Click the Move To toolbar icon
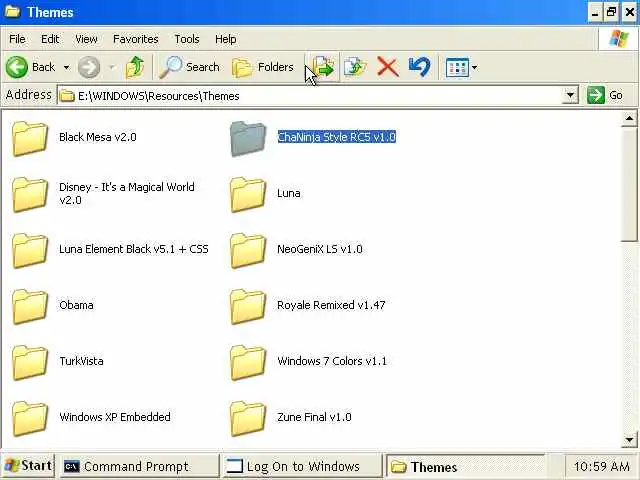Image resolution: width=640 pixels, height=480 pixels. 324,67
